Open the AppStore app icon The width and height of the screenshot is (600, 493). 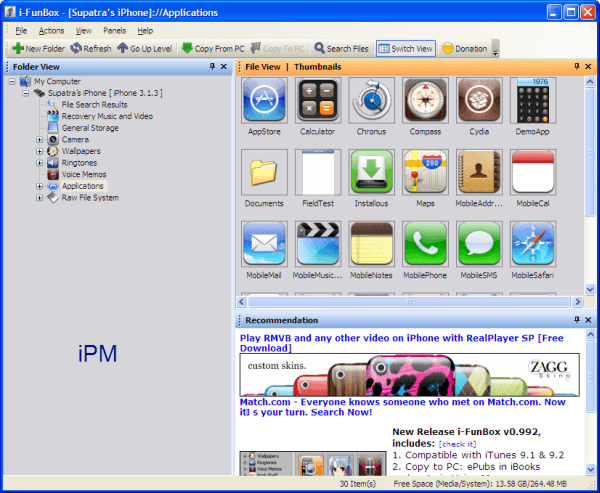[x=264, y=100]
